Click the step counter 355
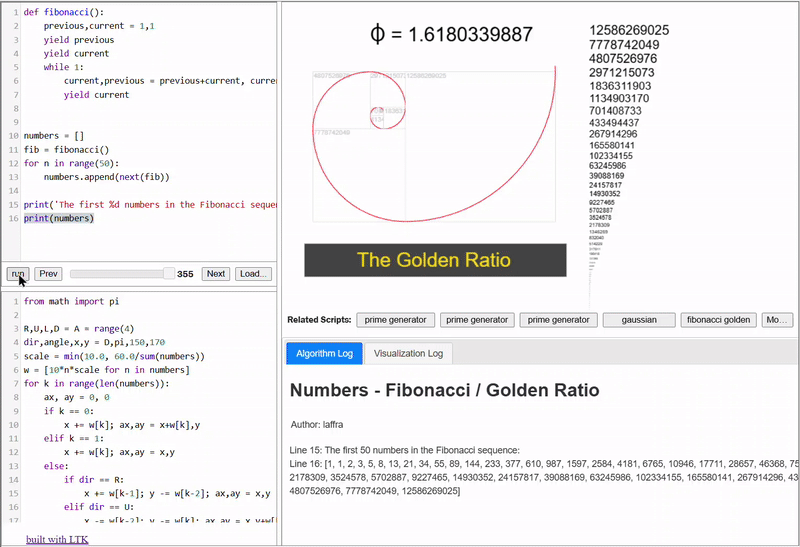The width and height of the screenshot is (800, 547). point(185,273)
